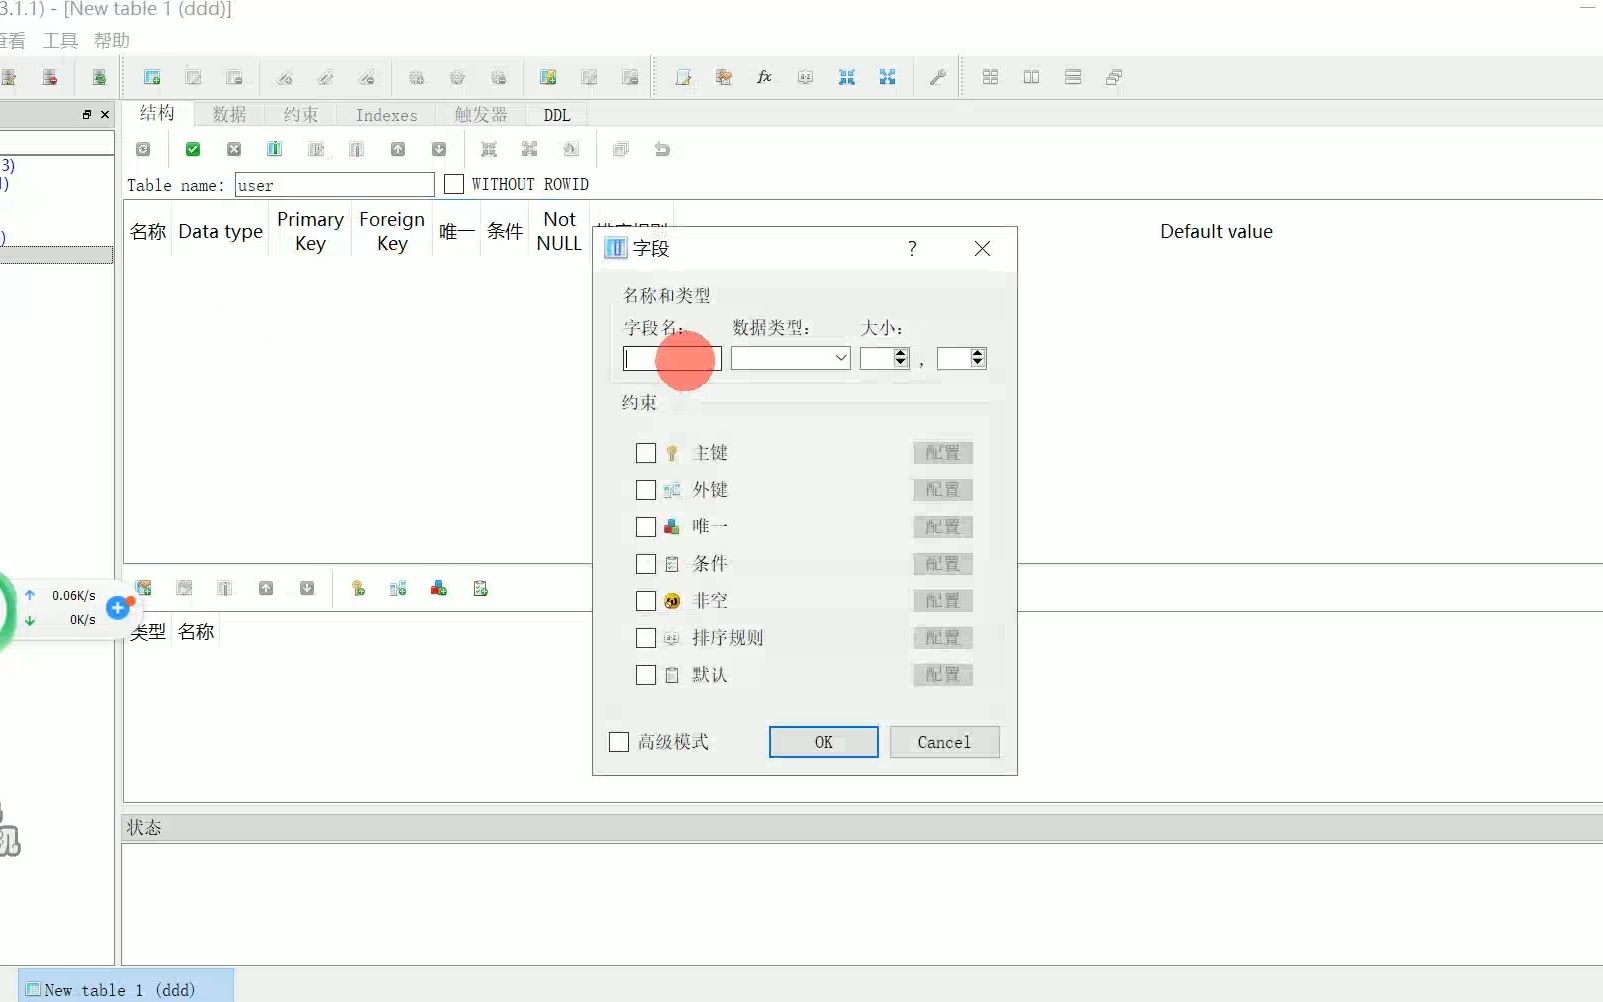Viewport: 1603px width, 1002px height.
Task: Click the undo-arrow icon in structure toolbar
Action: tap(662, 149)
